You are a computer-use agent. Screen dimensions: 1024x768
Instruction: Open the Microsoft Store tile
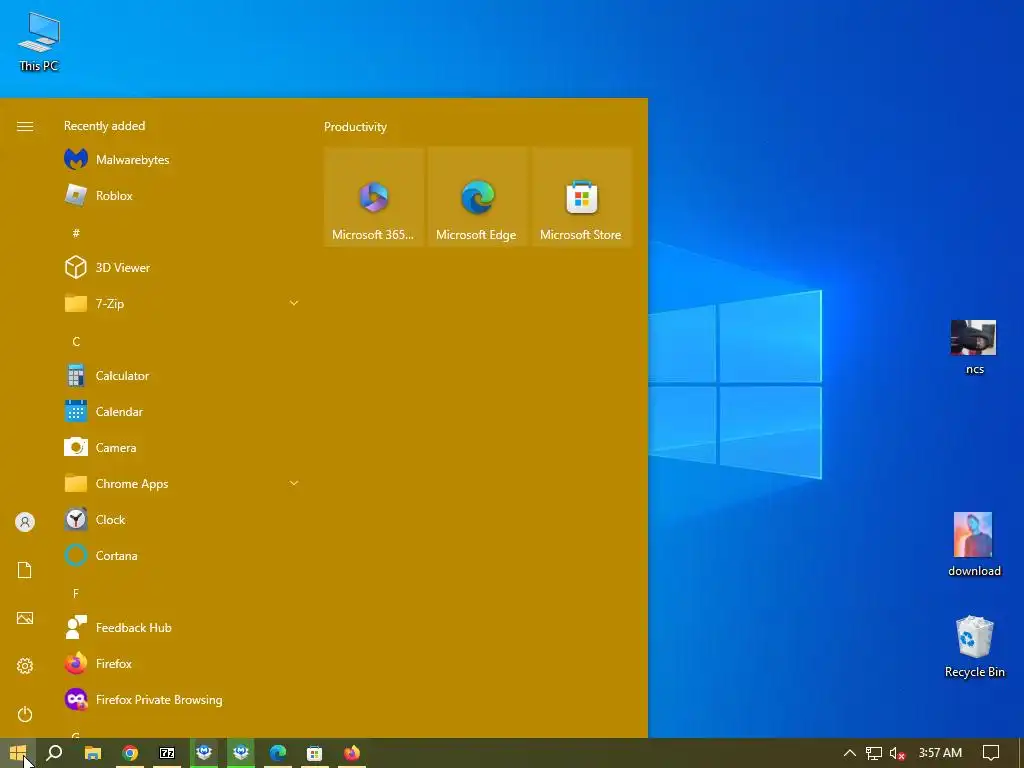[581, 197]
